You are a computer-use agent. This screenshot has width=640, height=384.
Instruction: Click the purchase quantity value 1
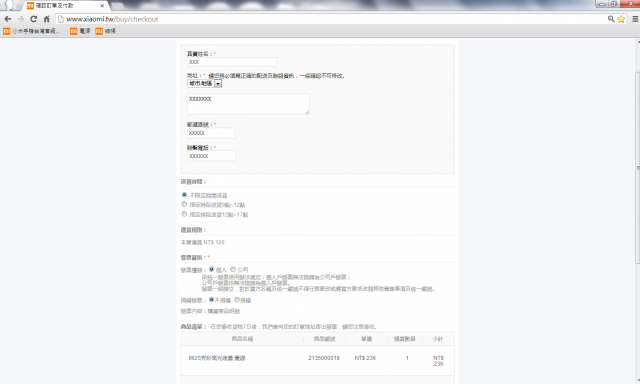(407, 358)
